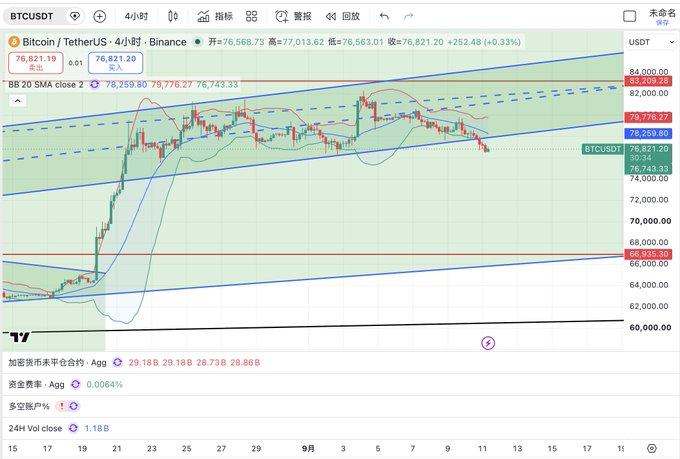Click the green BTCUSDT price line tag
Screen dimensions: 680x459
(602, 149)
